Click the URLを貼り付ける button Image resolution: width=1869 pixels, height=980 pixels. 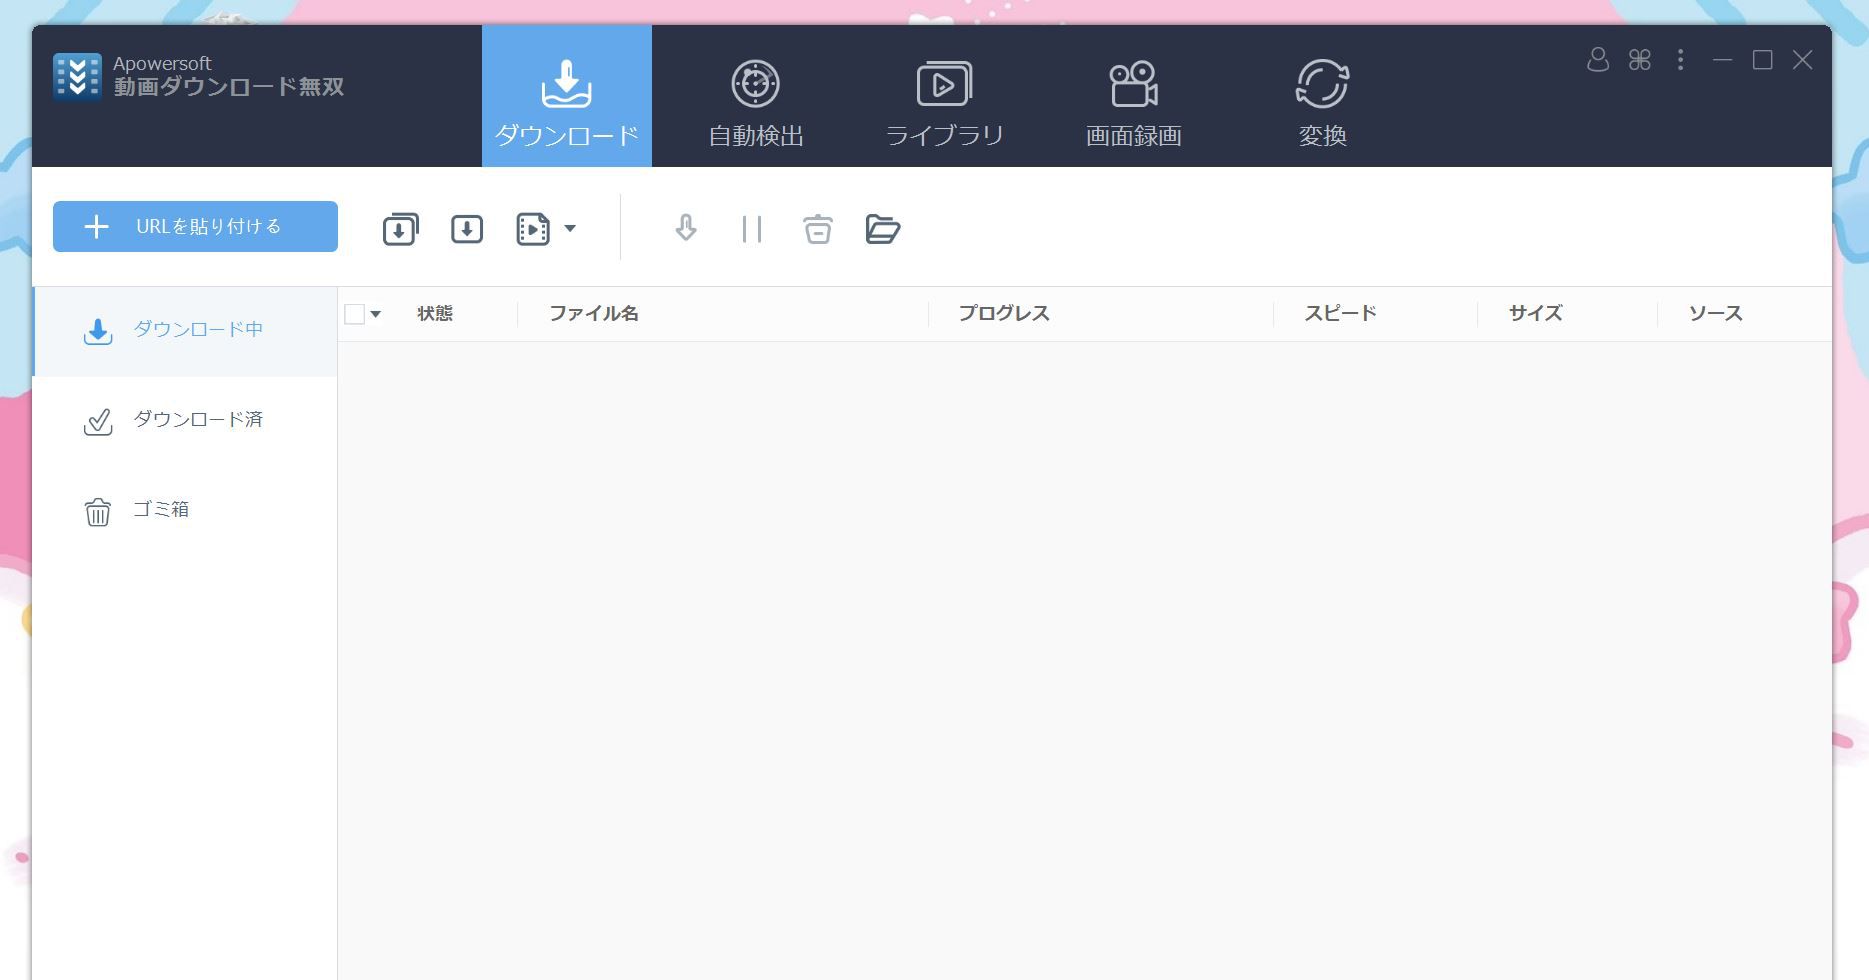194,226
